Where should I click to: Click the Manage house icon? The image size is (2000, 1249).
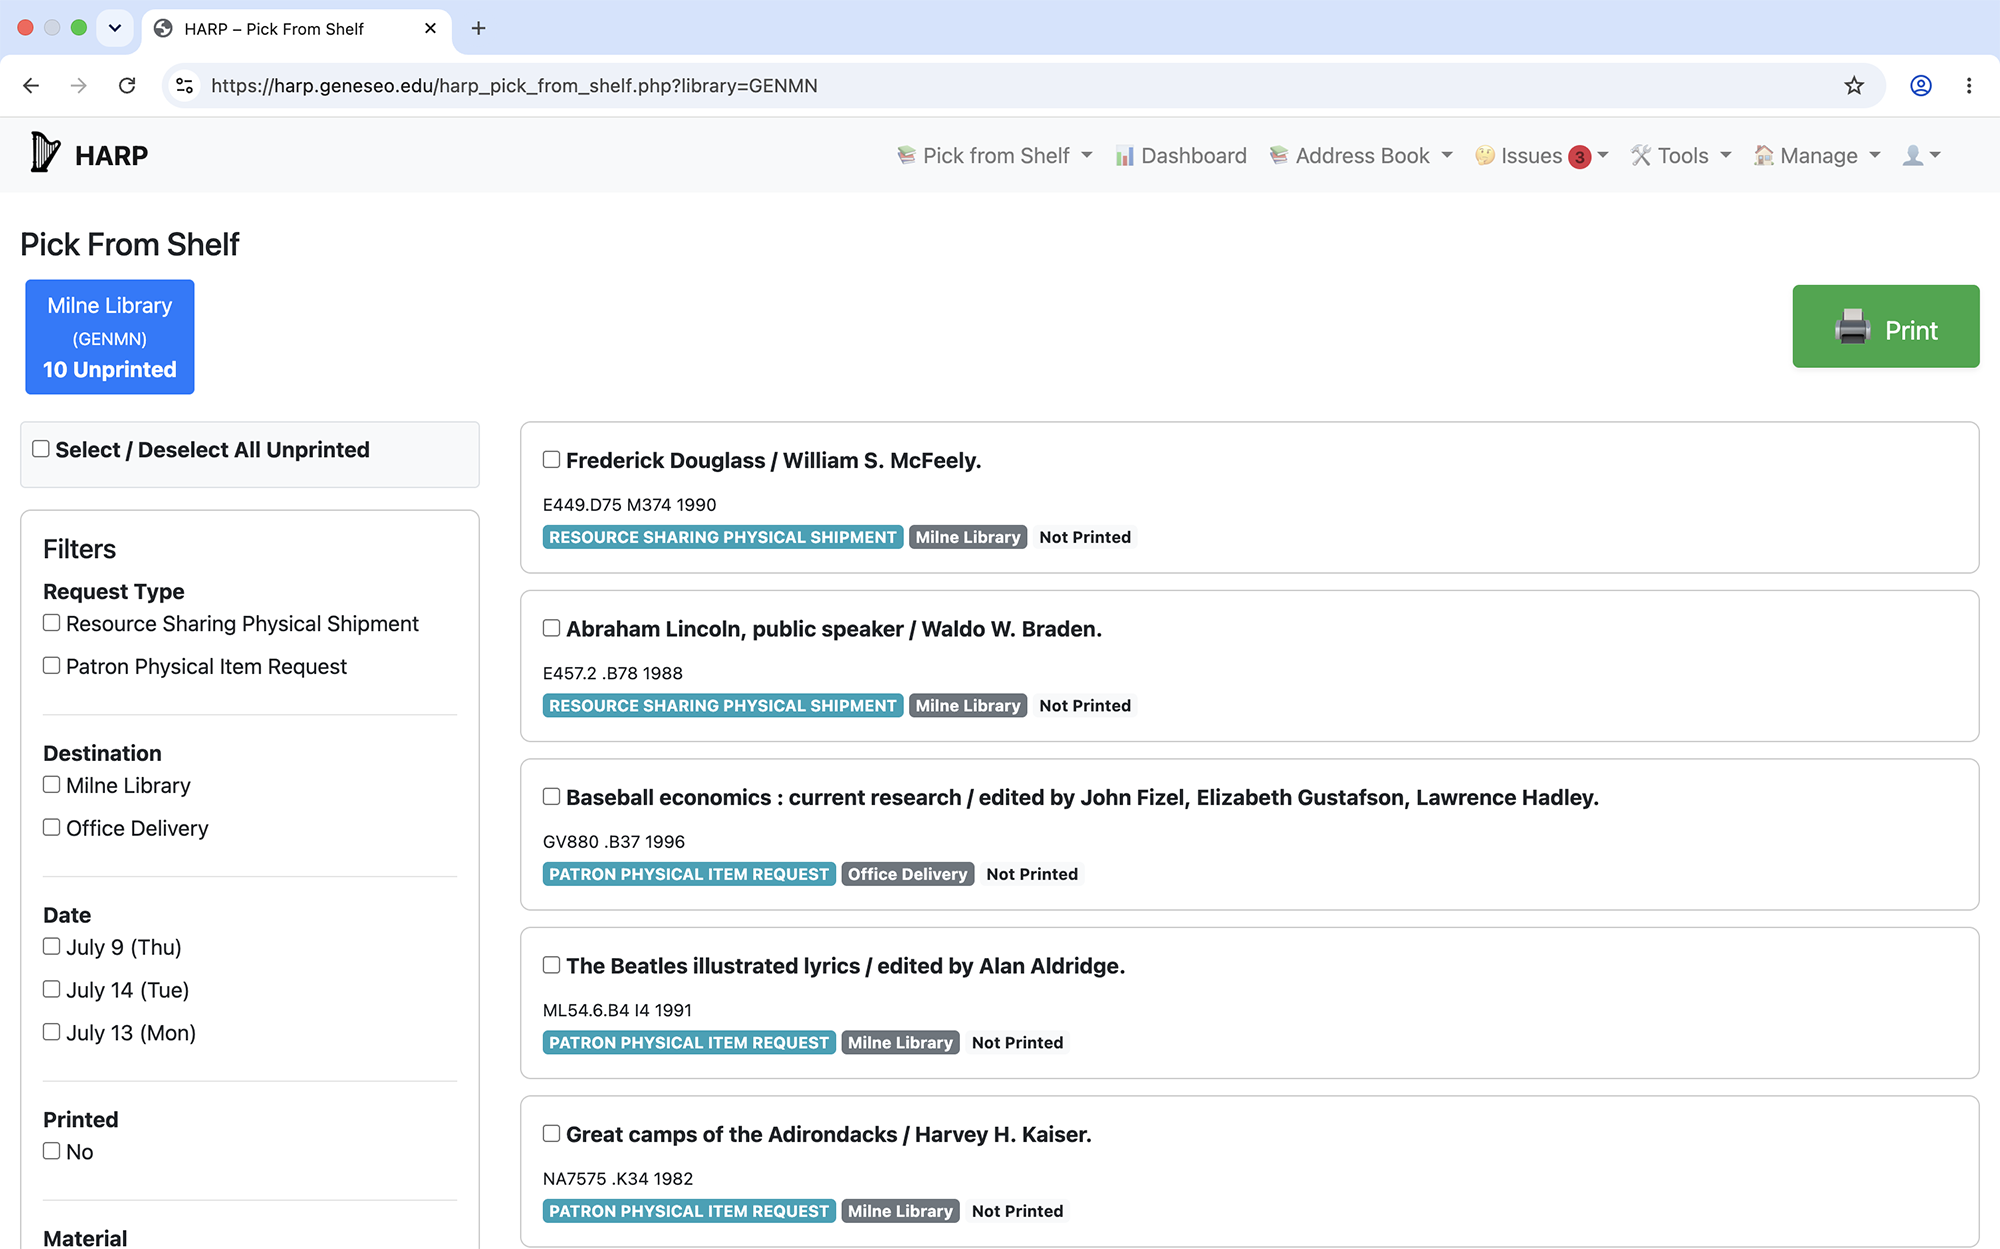1764,155
